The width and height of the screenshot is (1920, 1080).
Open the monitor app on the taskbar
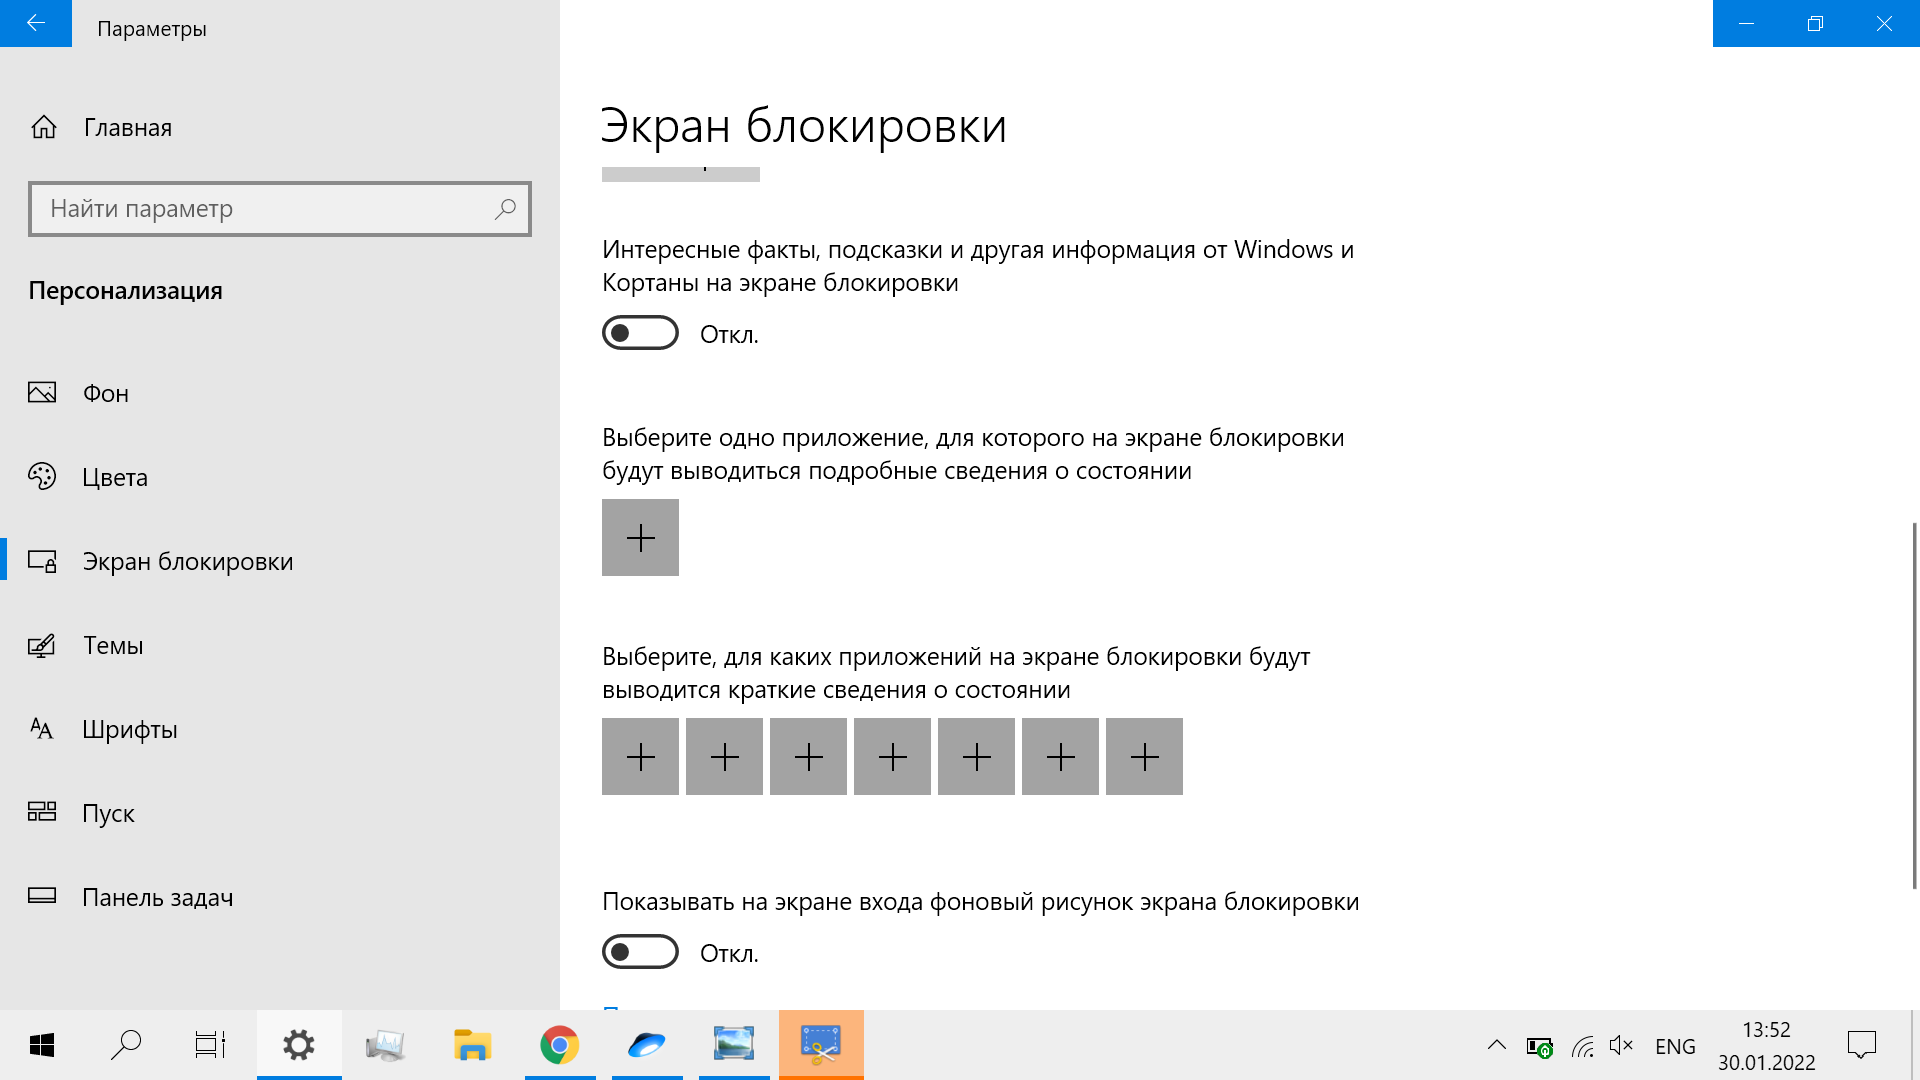pos(385,1045)
